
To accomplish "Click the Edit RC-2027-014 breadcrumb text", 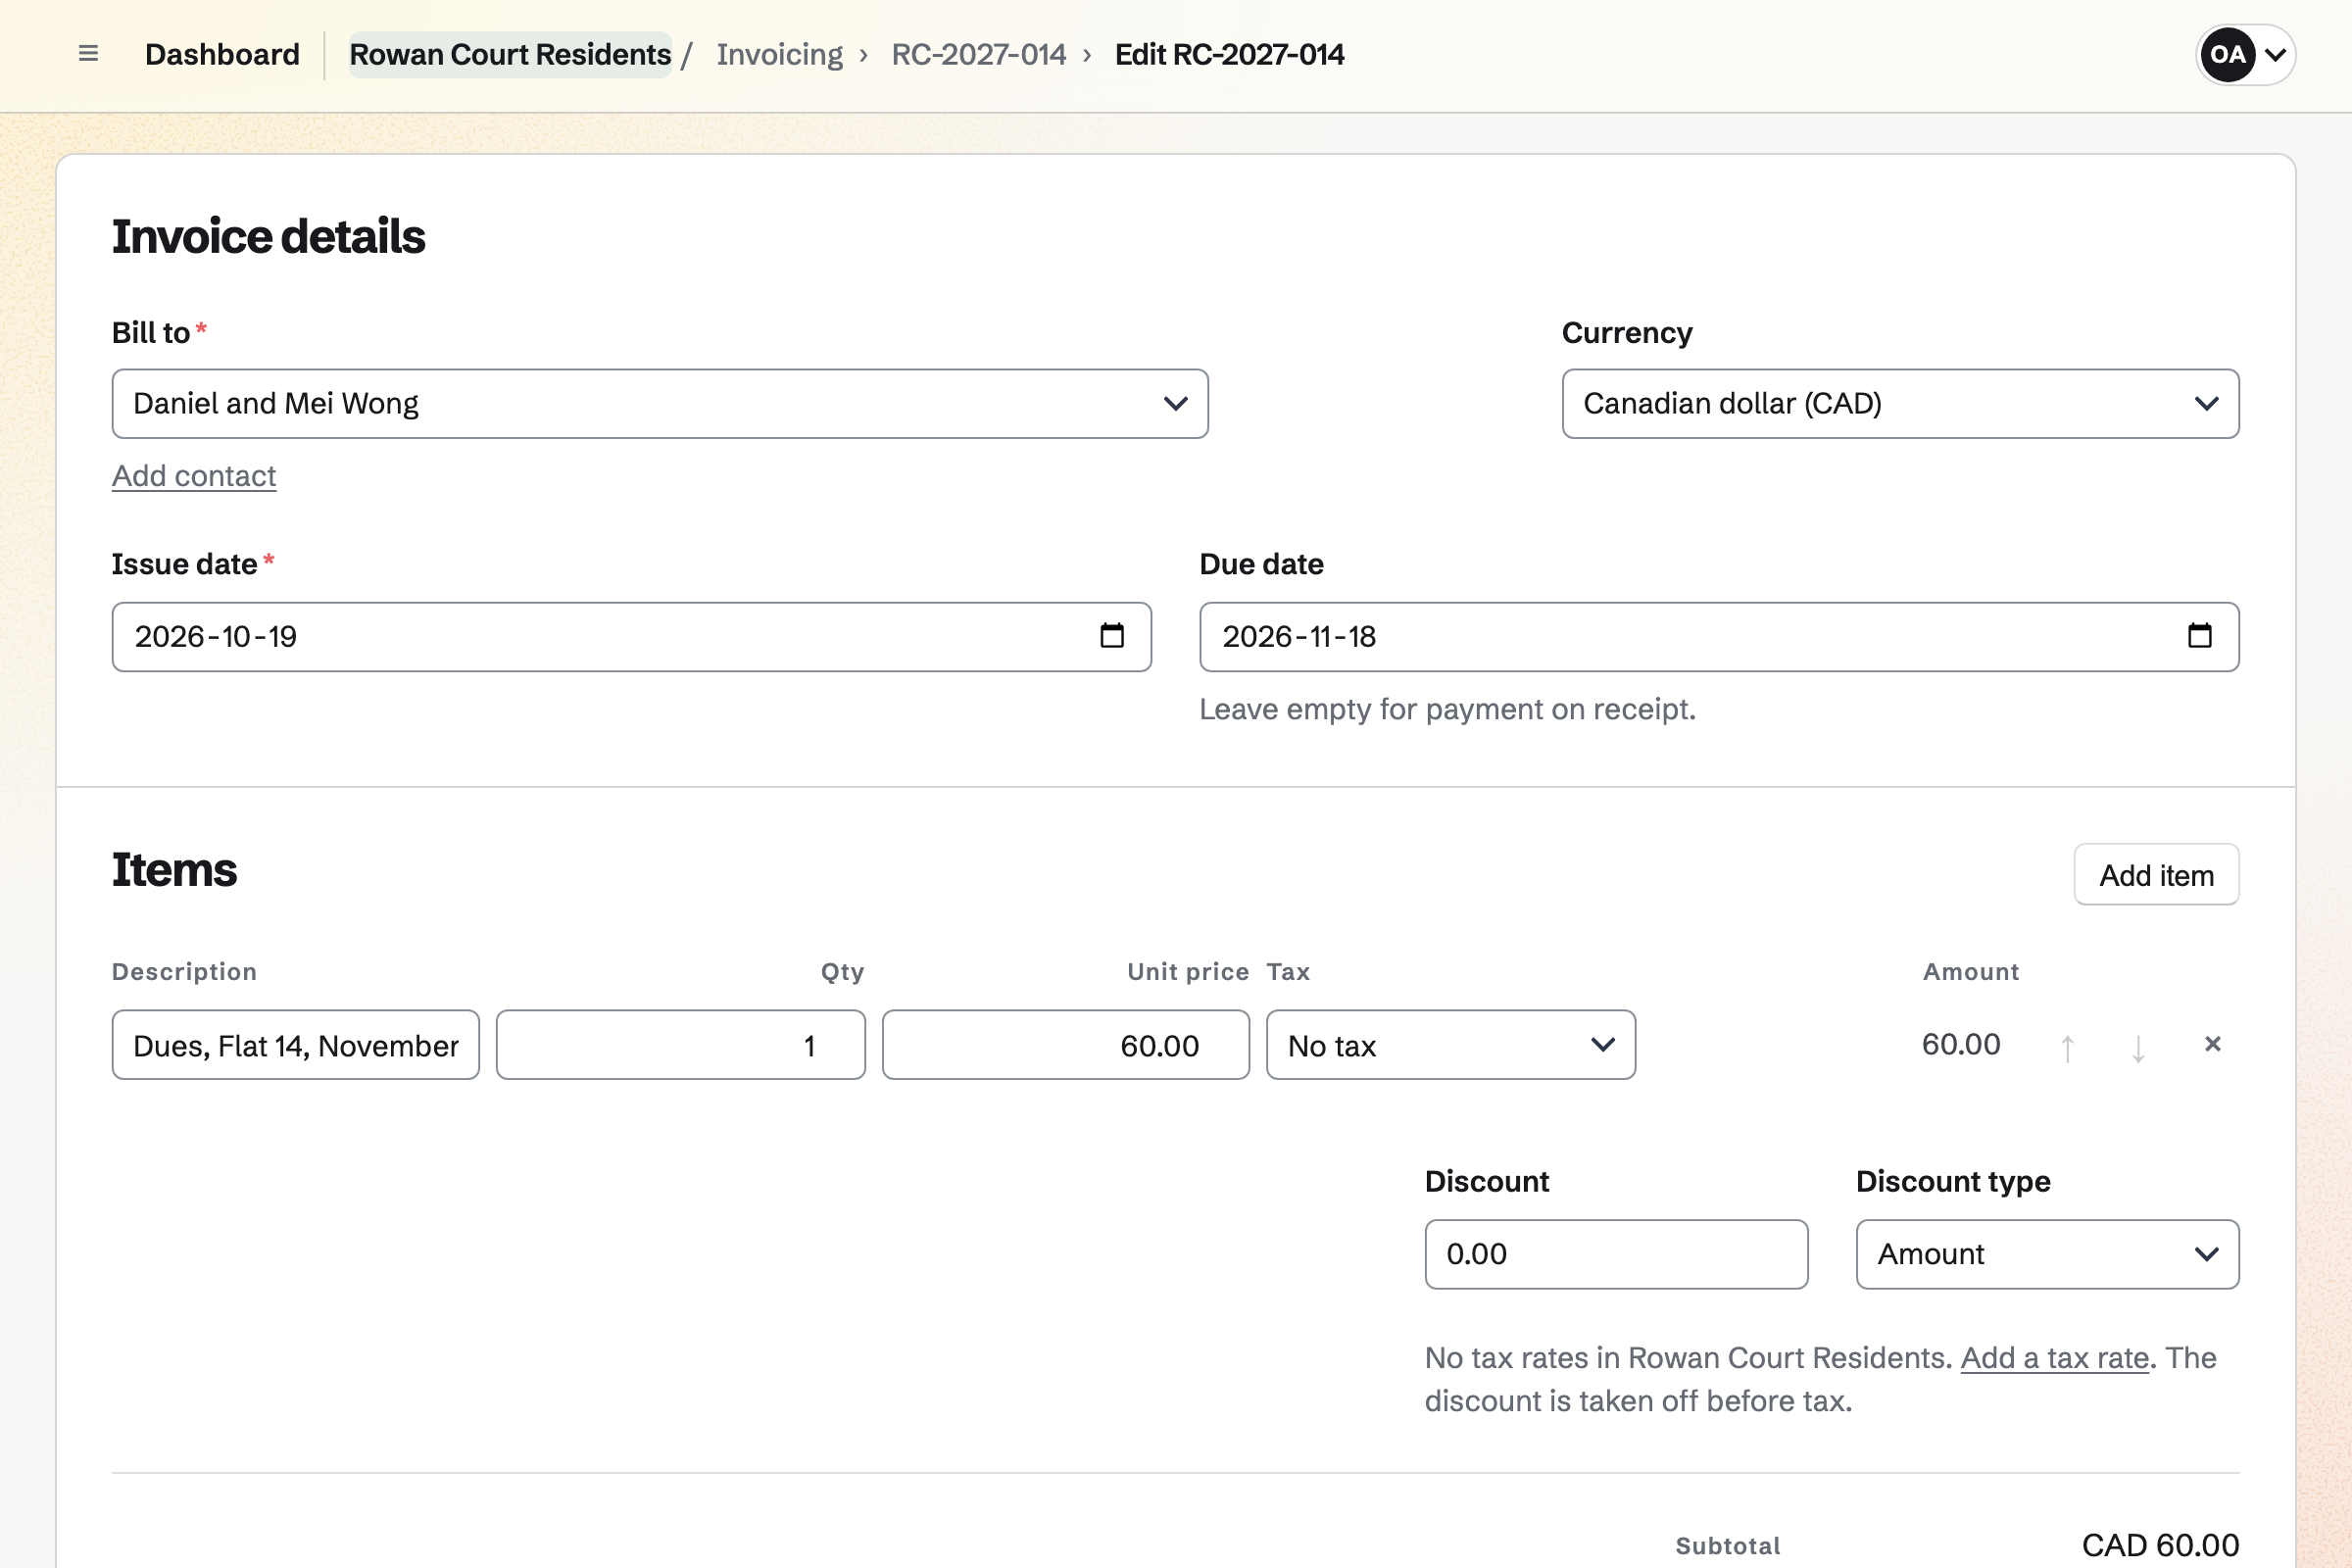I will coord(1229,54).
